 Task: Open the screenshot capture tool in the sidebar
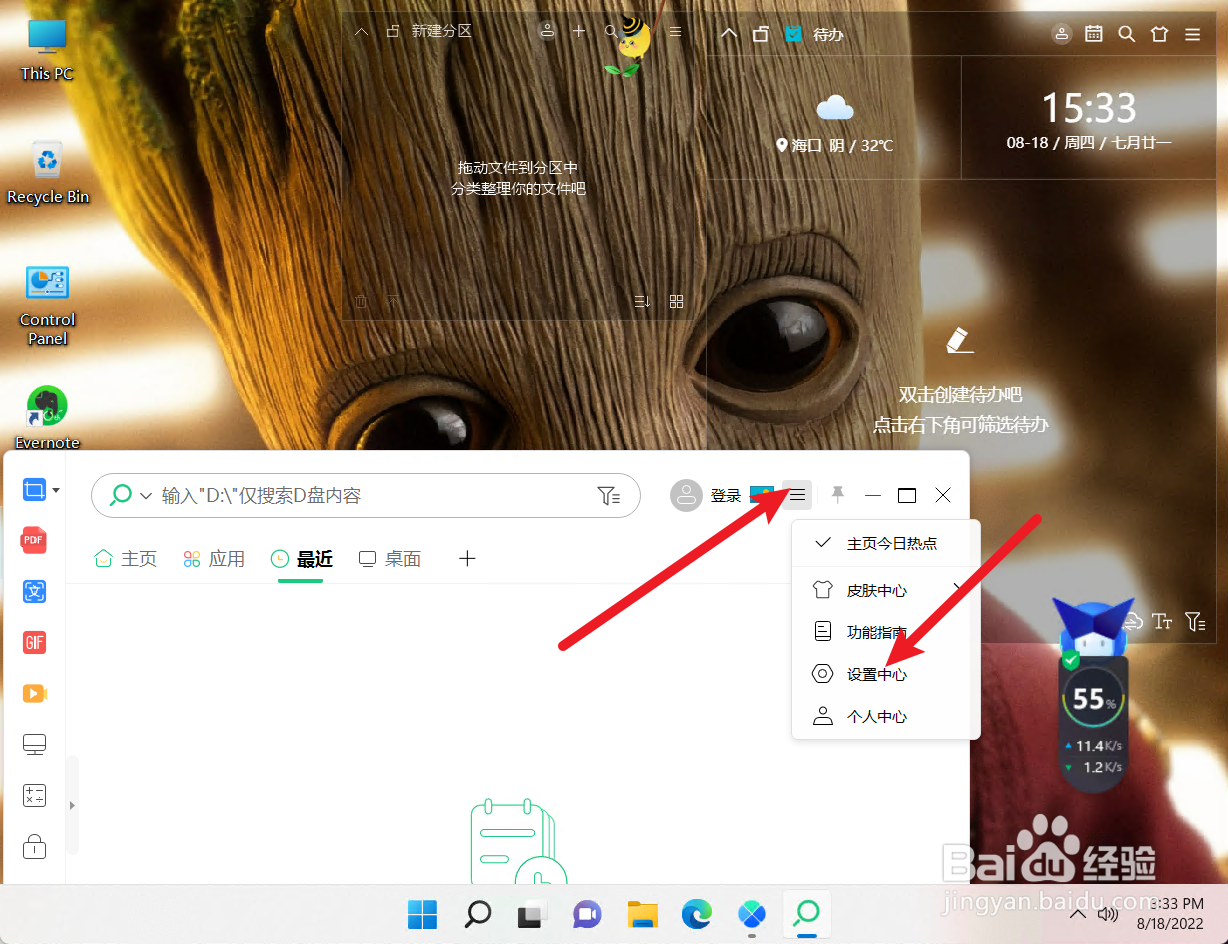point(34,490)
